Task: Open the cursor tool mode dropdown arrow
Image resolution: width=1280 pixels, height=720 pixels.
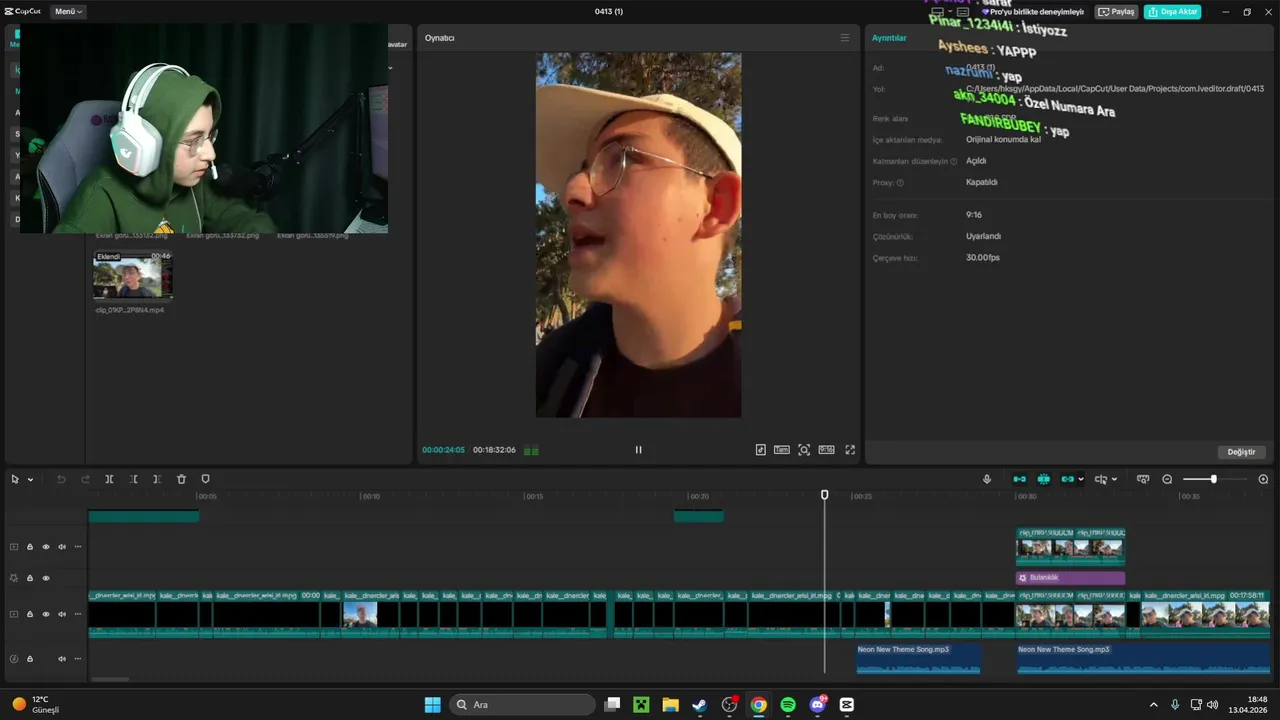Action: pyautogui.click(x=30, y=480)
